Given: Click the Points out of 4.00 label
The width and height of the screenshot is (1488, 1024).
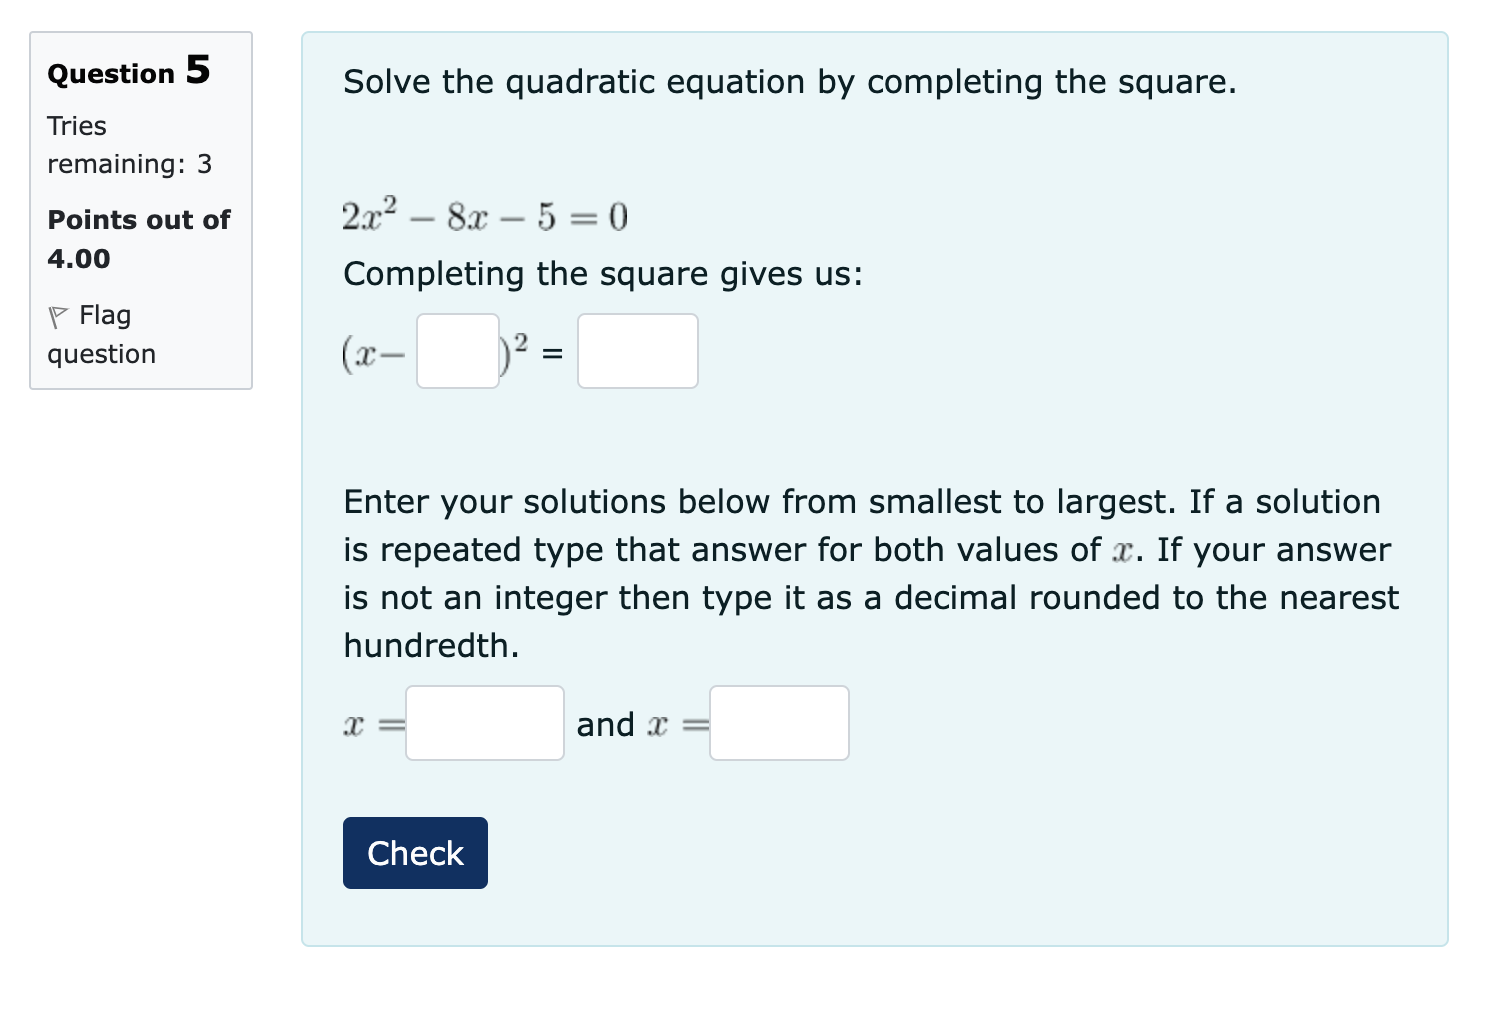Looking at the screenshot, I should [x=138, y=238].
